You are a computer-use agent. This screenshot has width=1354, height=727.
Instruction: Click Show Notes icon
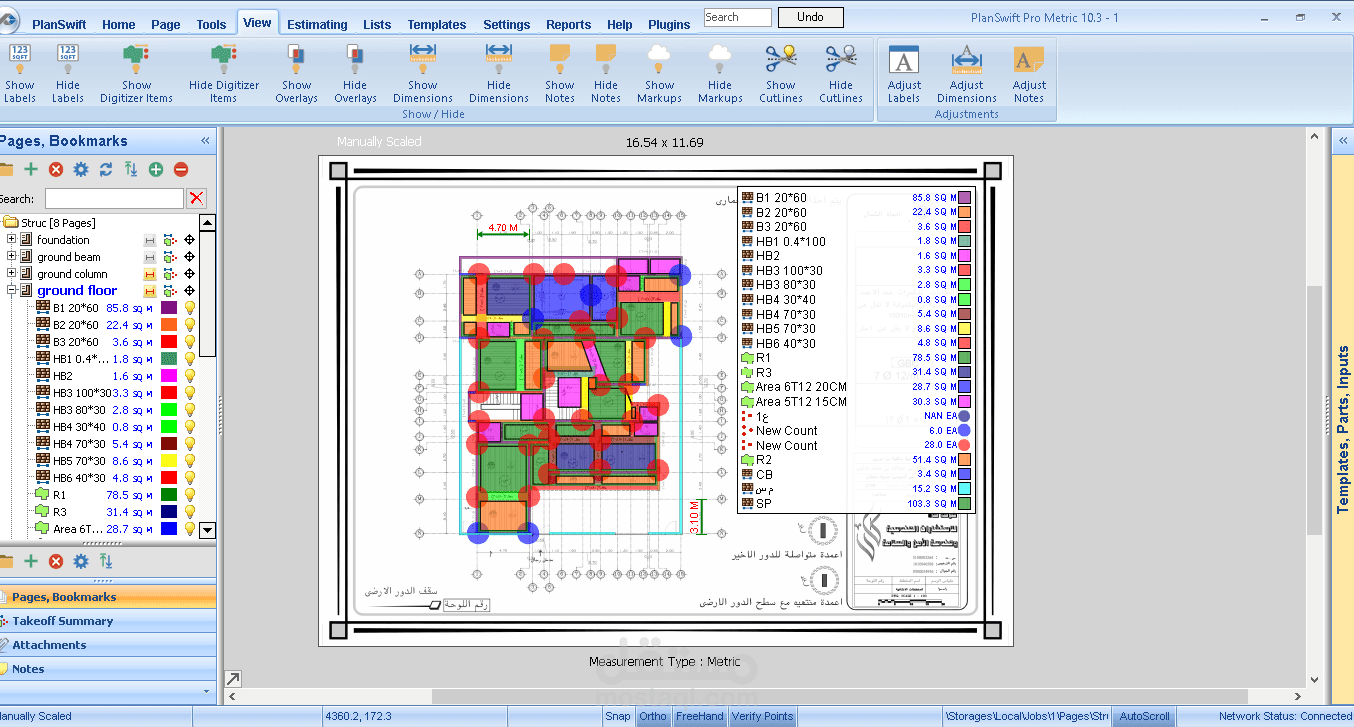560,57
